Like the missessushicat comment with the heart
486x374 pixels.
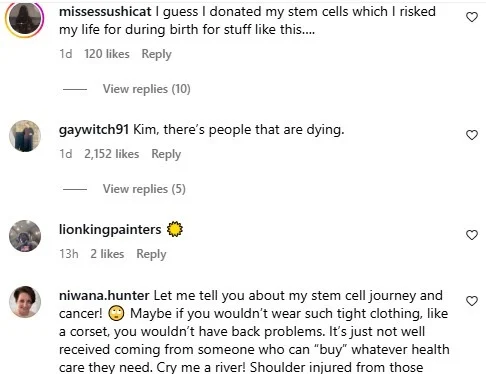click(472, 17)
